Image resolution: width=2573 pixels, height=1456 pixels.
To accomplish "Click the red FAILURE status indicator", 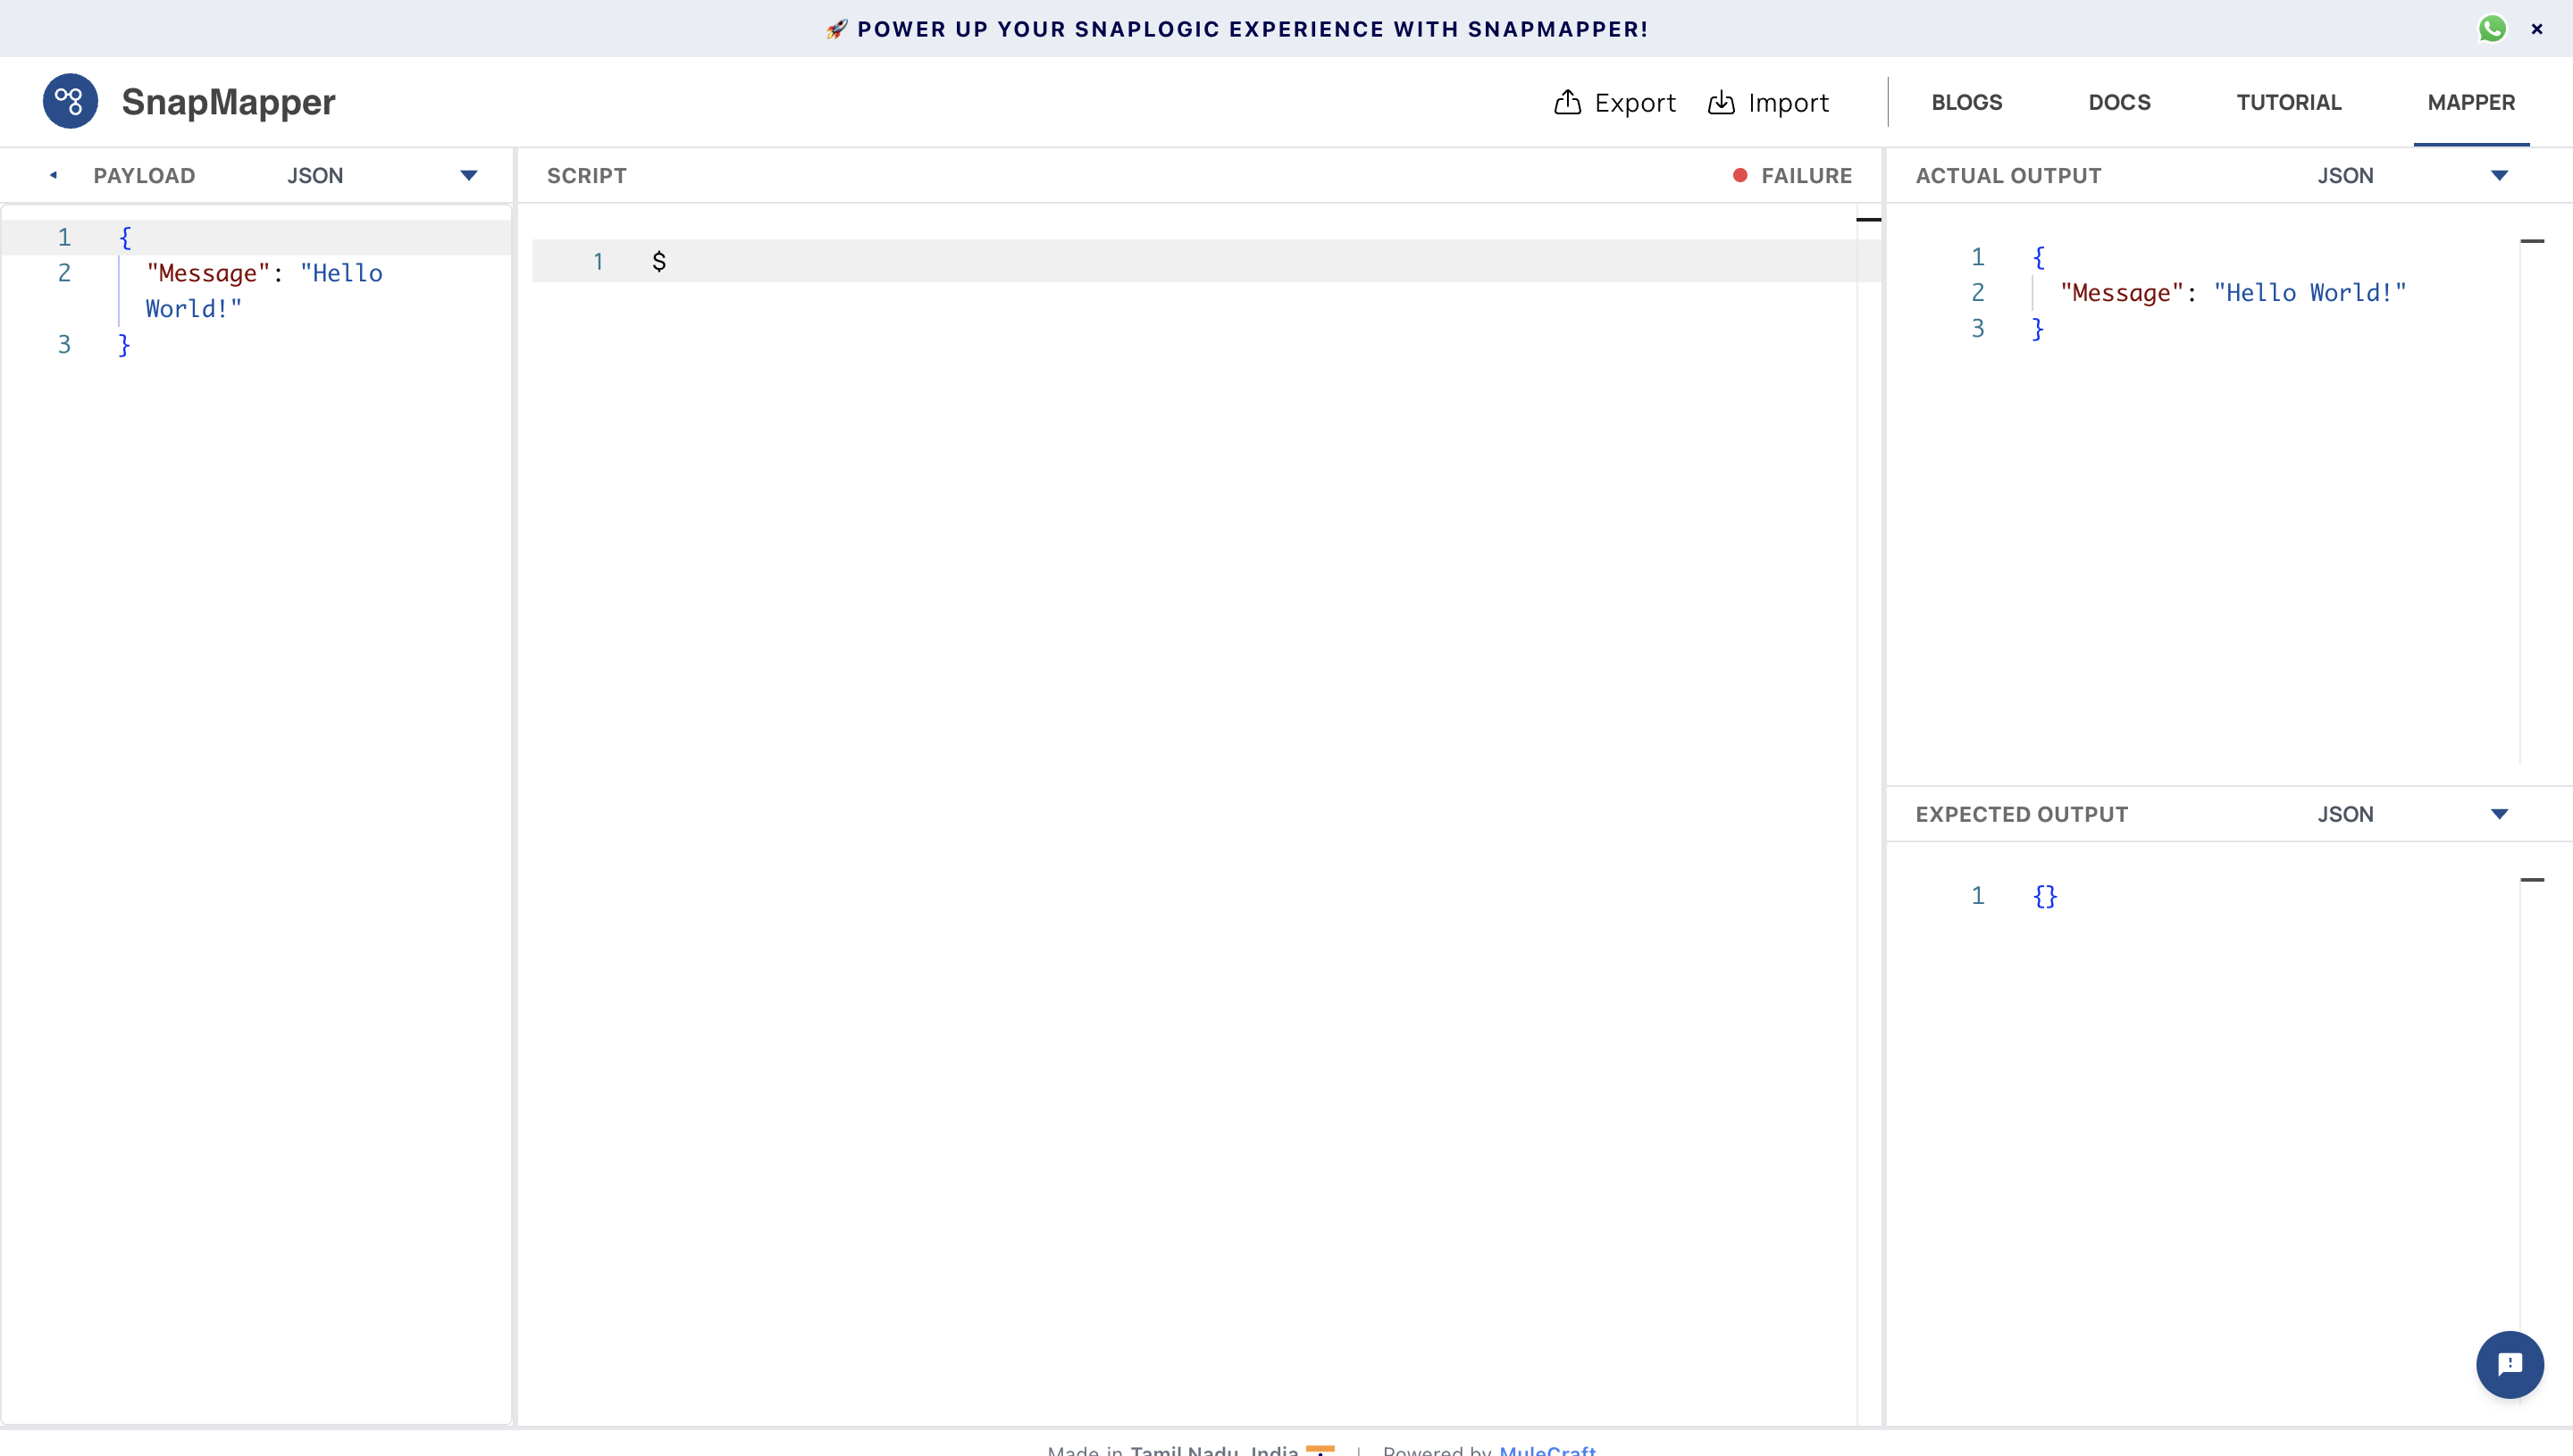I will [1740, 175].
